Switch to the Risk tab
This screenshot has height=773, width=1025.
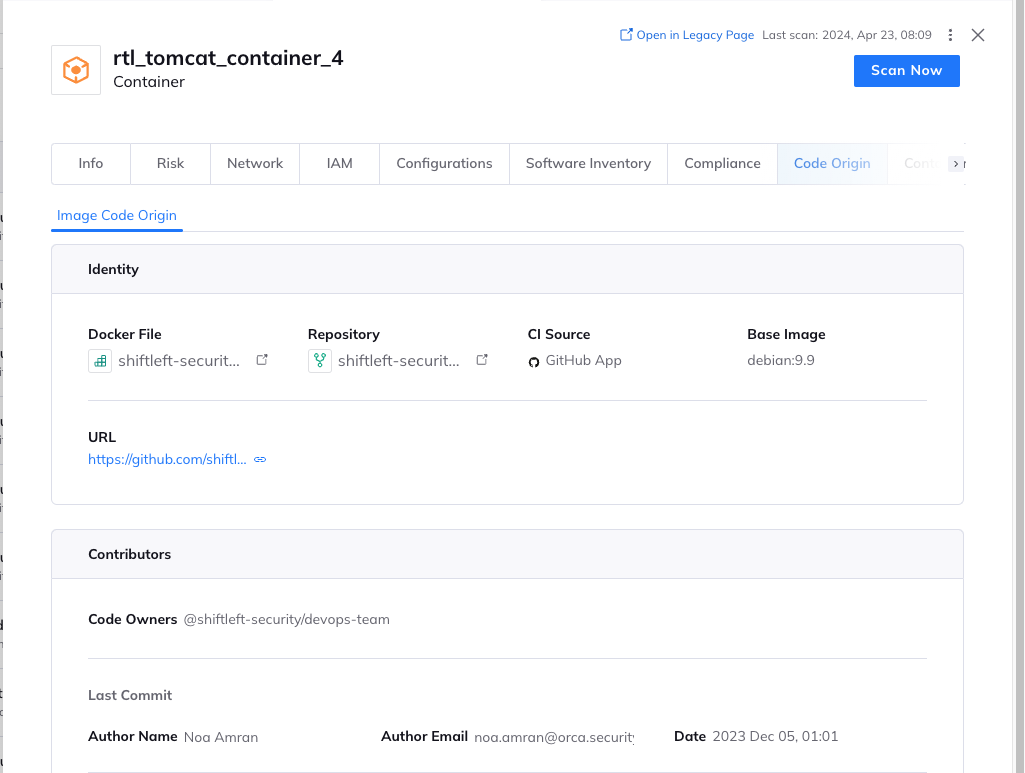pyautogui.click(x=171, y=163)
